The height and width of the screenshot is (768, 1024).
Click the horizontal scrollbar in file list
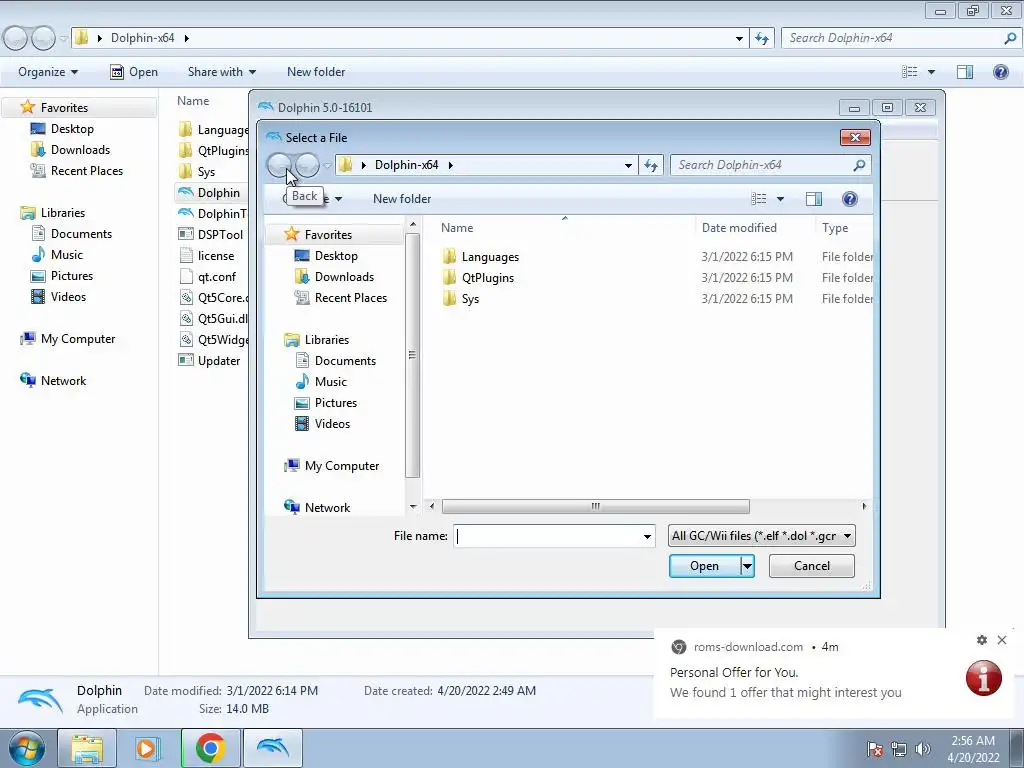[596, 507]
